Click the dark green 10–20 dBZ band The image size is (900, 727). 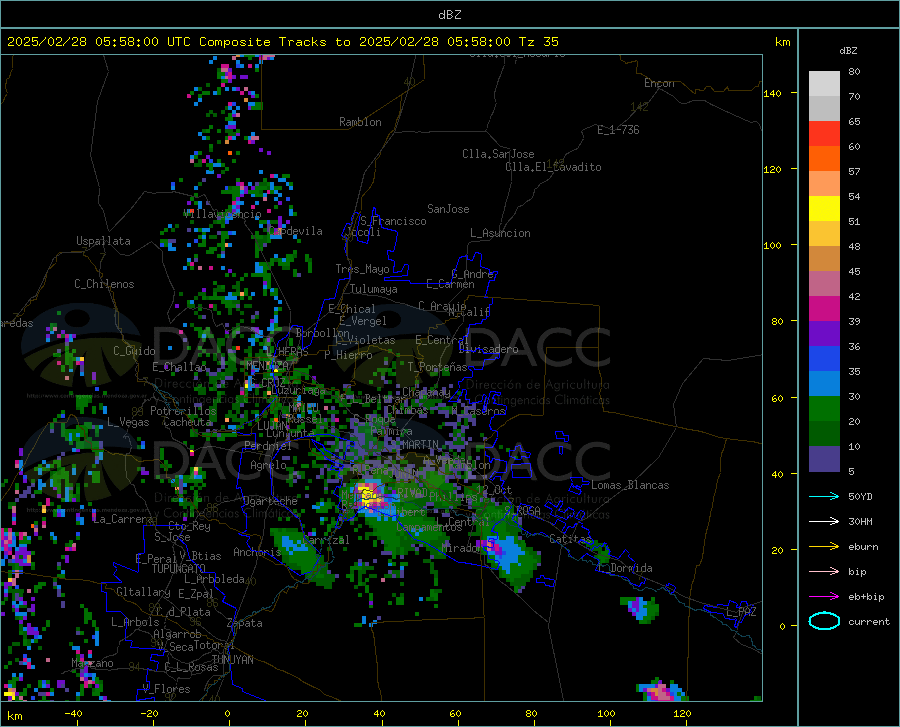tap(824, 434)
